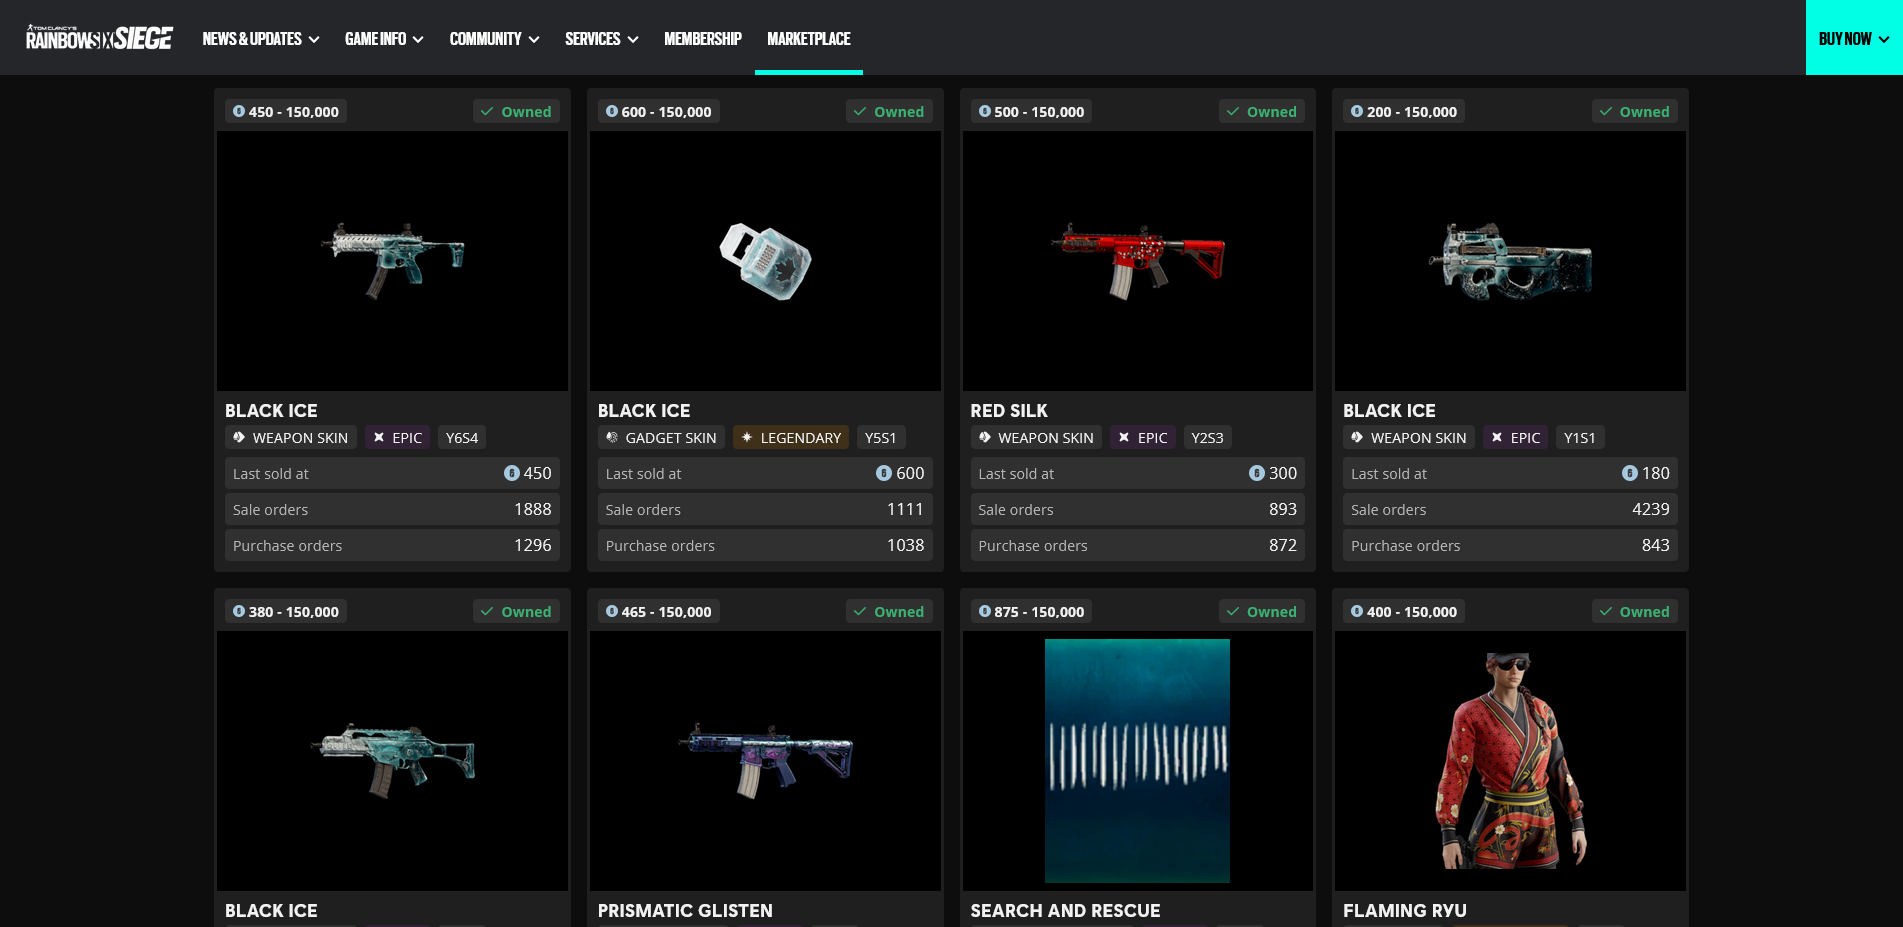The image size is (1903, 927).
Task: Click the Y5S1 season tag
Action: pos(881,437)
